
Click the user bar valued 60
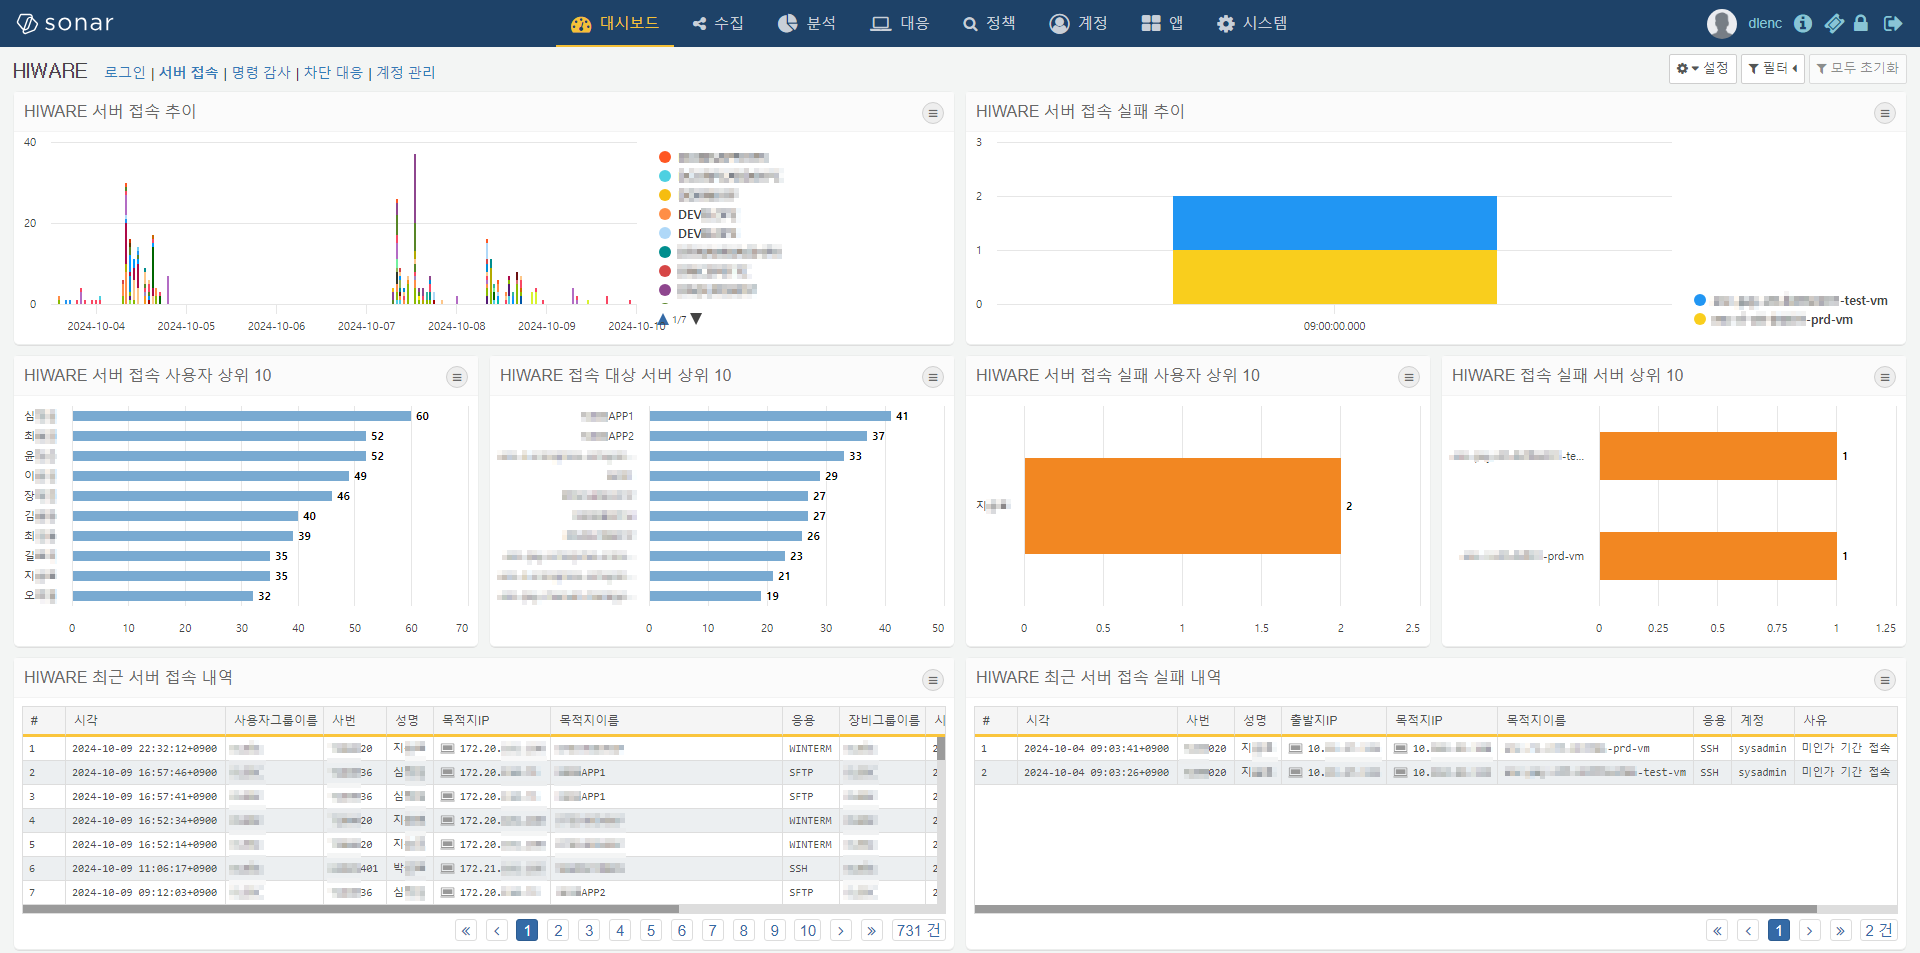(x=242, y=416)
